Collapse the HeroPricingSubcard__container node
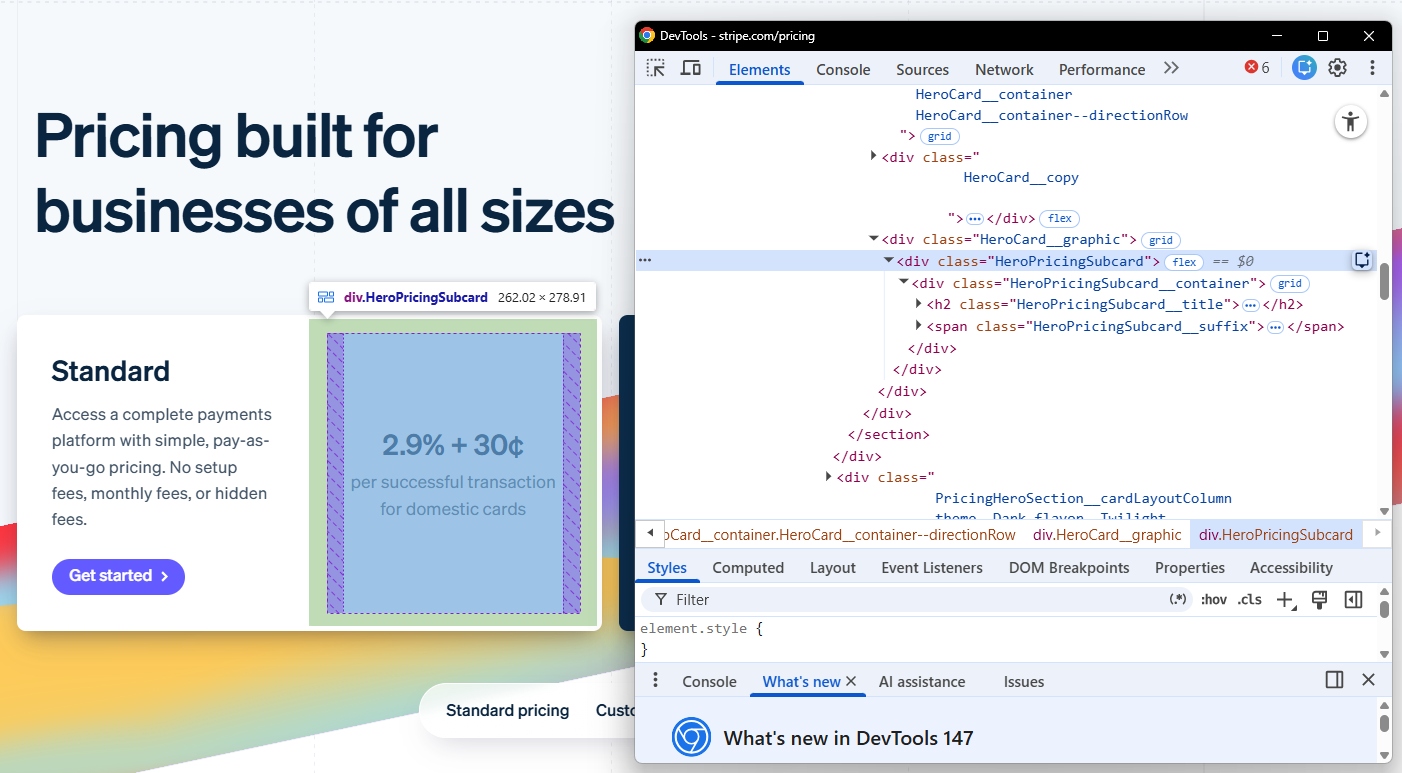Viewport: 1402px width, 773px height. [904, 283]
